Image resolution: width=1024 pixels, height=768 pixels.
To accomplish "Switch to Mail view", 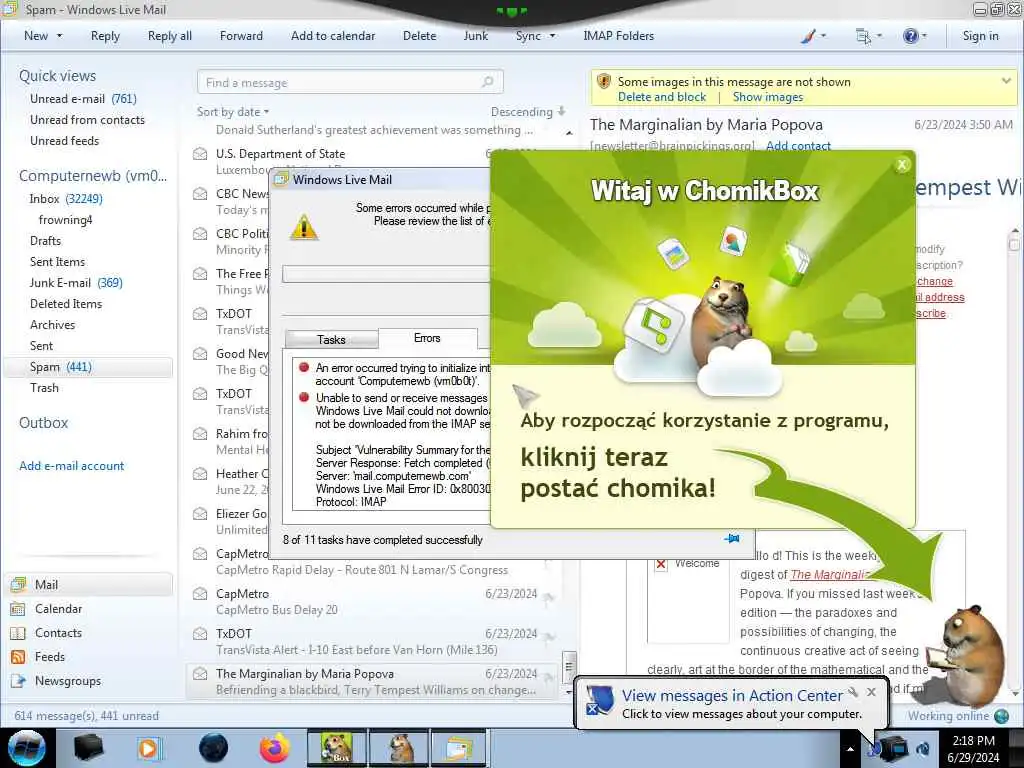I will tap(90, 584).
